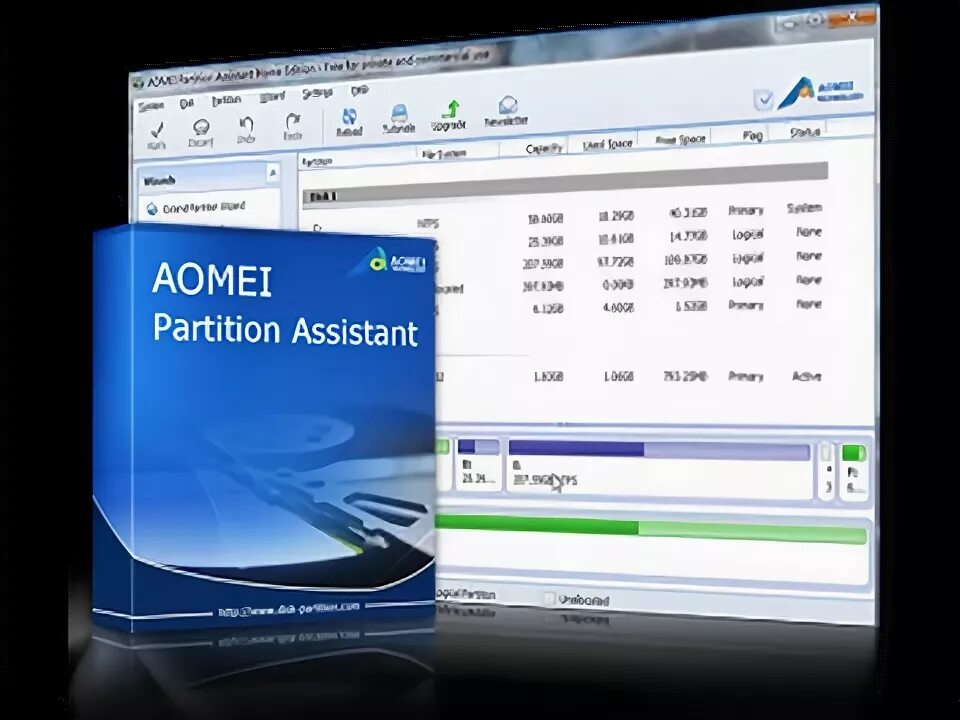Launch the wizard link in Wizards panel
The width and height of the screenshot is (960, 720).
(x=196, y=208)
